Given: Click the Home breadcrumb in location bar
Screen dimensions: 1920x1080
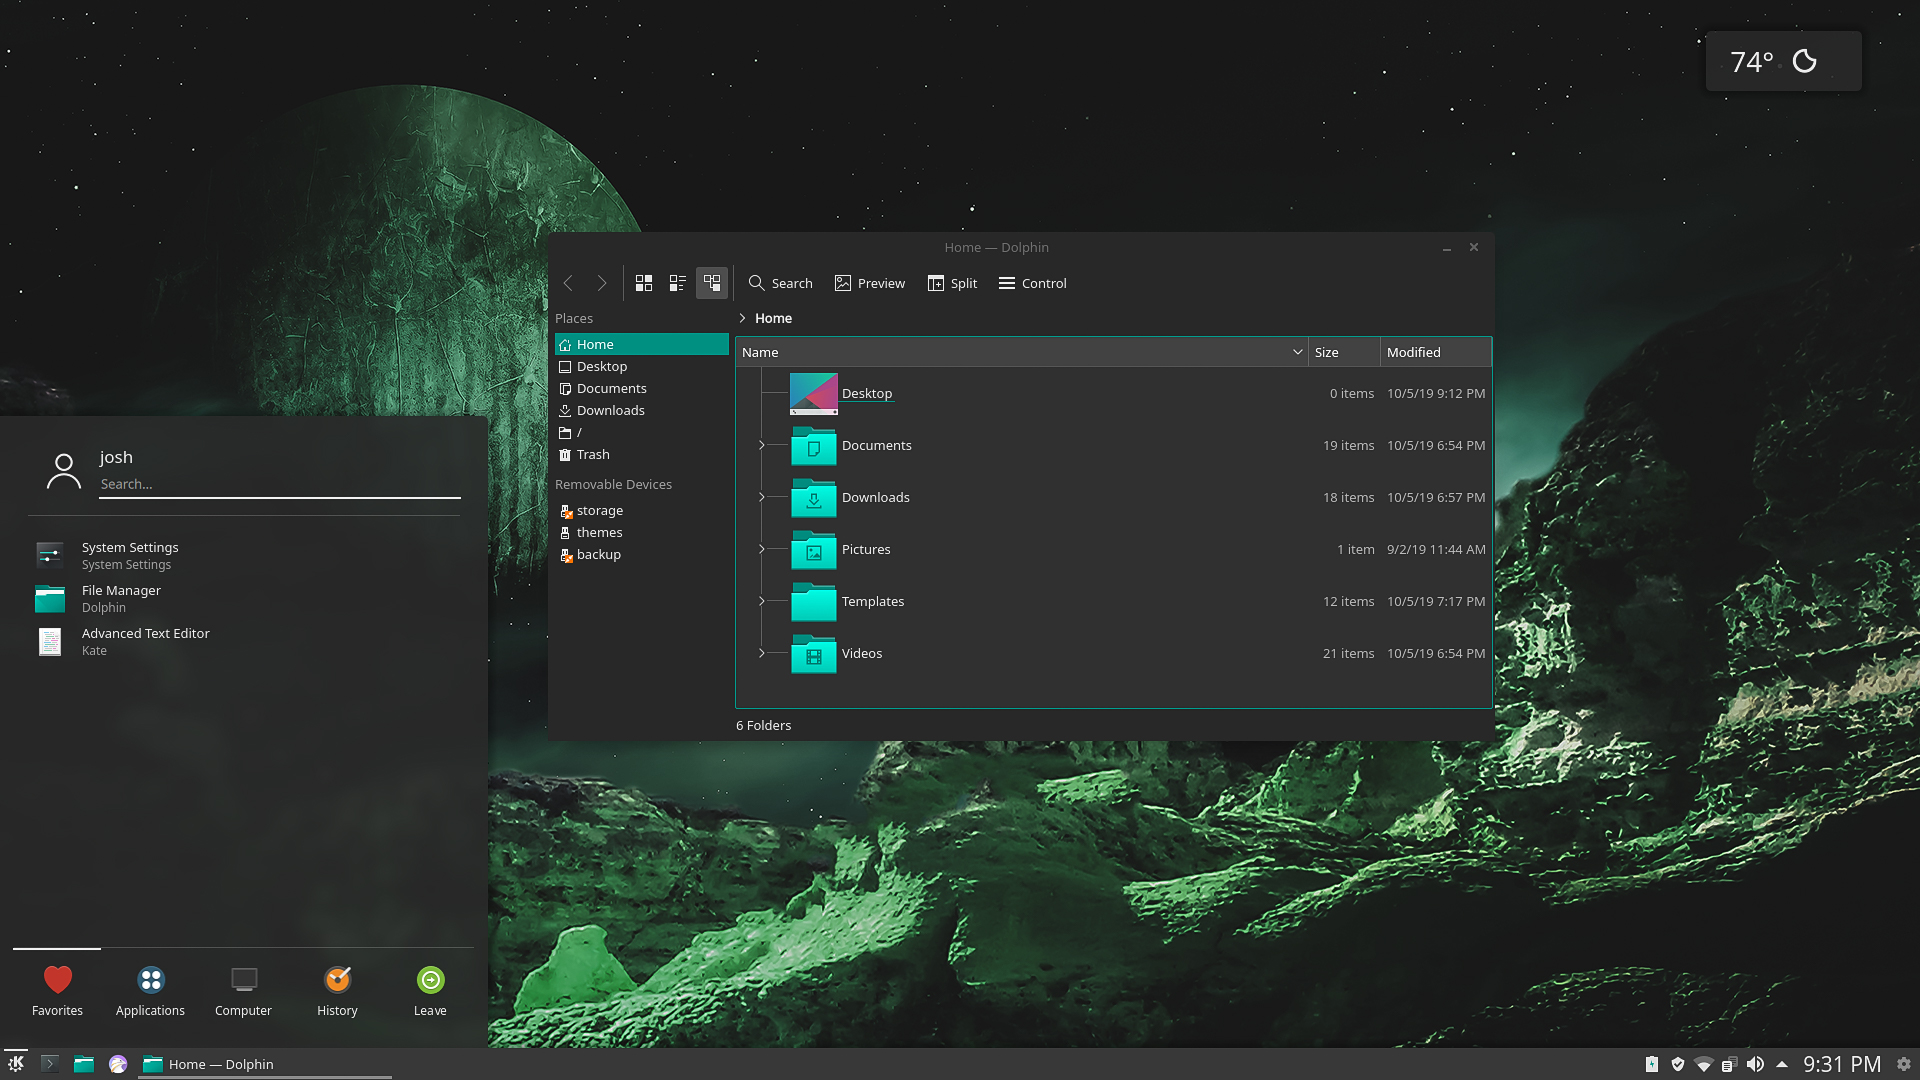Looking at the screenshot, I should click(x=773, y=318).
